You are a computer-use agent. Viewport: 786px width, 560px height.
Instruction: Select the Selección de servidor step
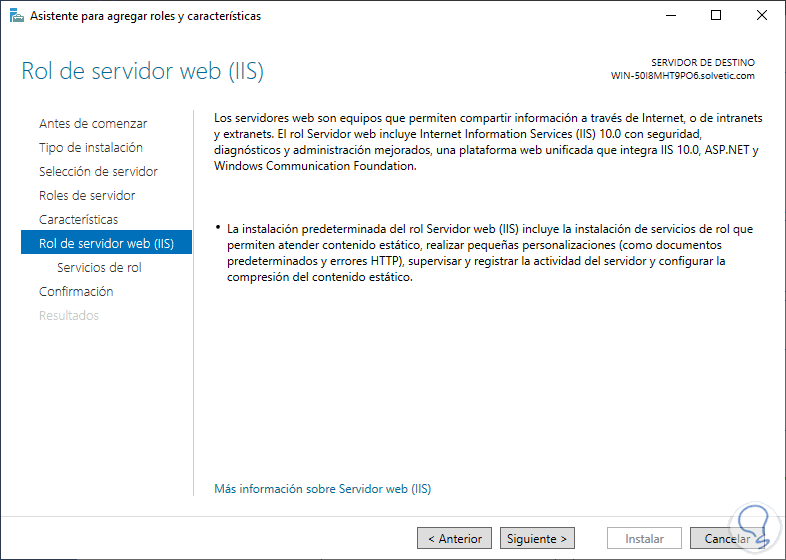pyautogui.click(x=98, y=172)
